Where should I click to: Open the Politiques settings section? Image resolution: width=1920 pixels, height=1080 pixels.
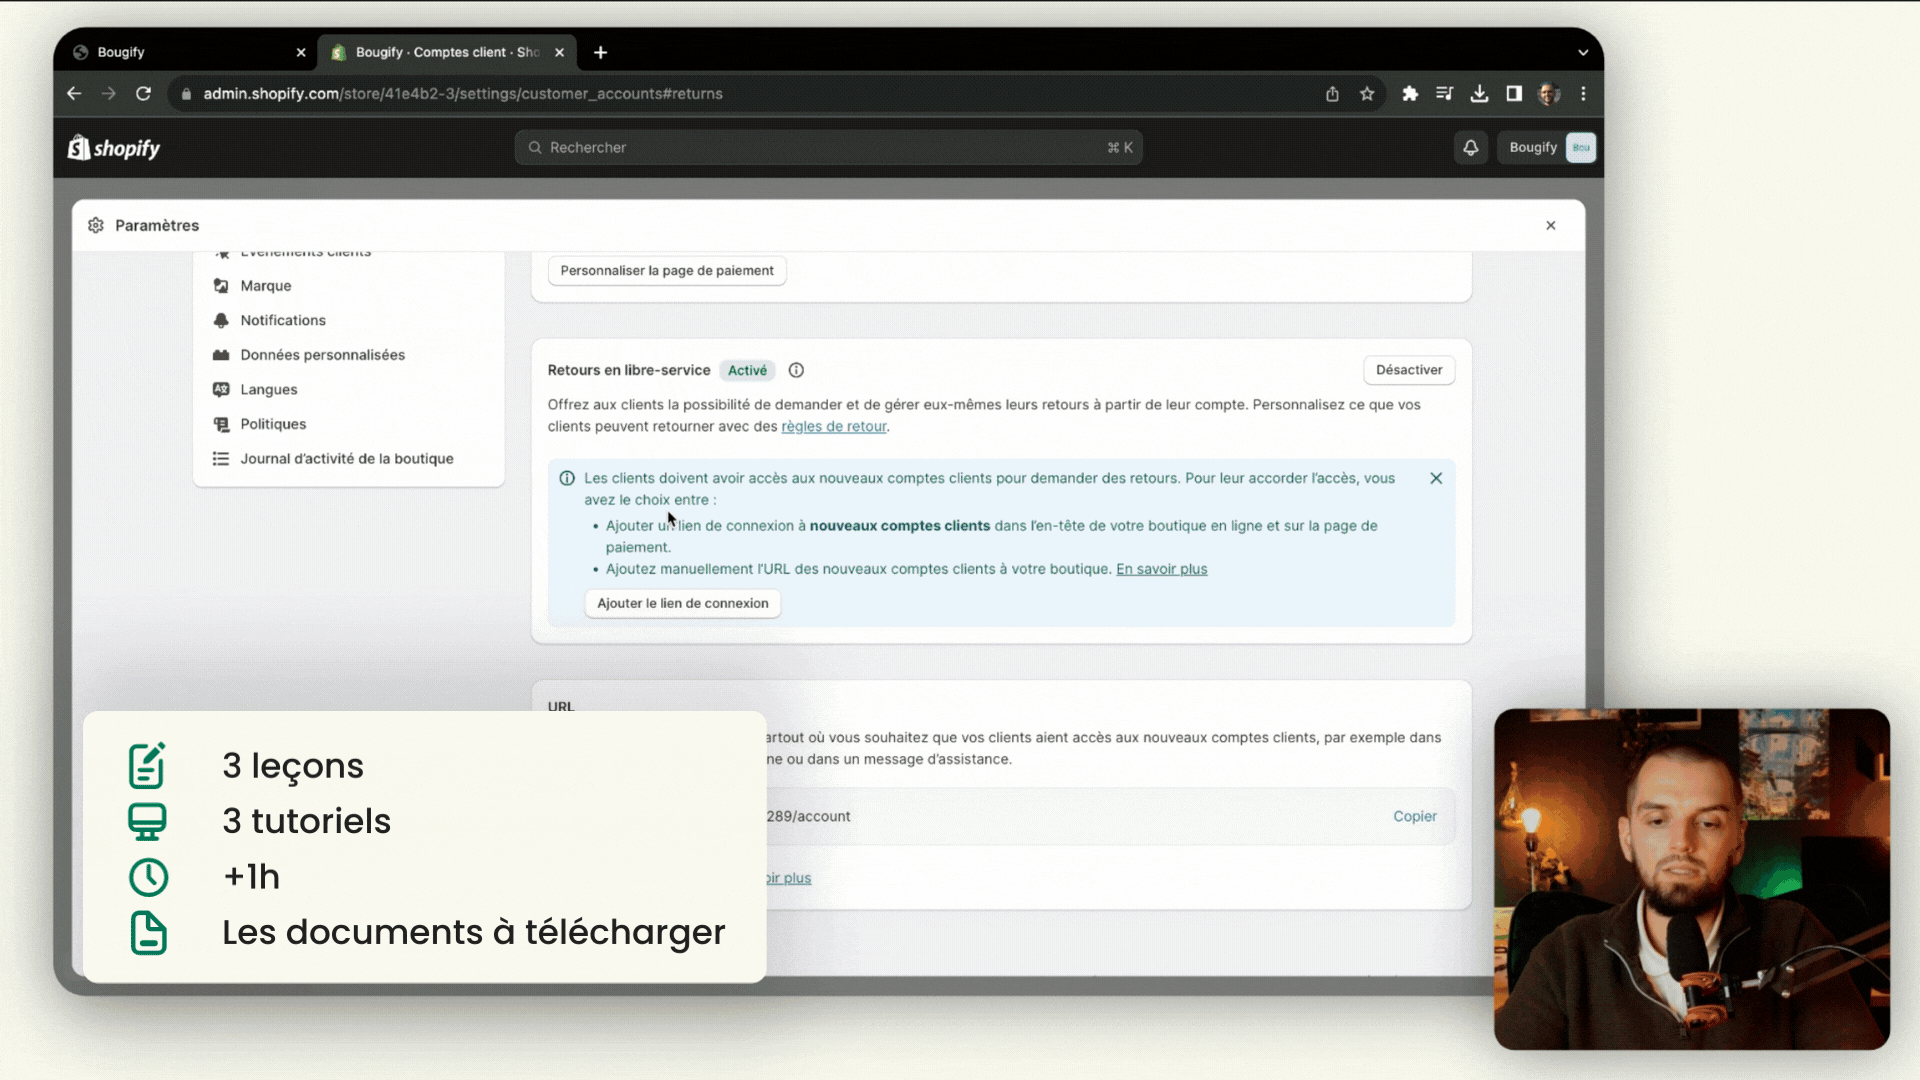pyautogui.click(x=273, y=424)
